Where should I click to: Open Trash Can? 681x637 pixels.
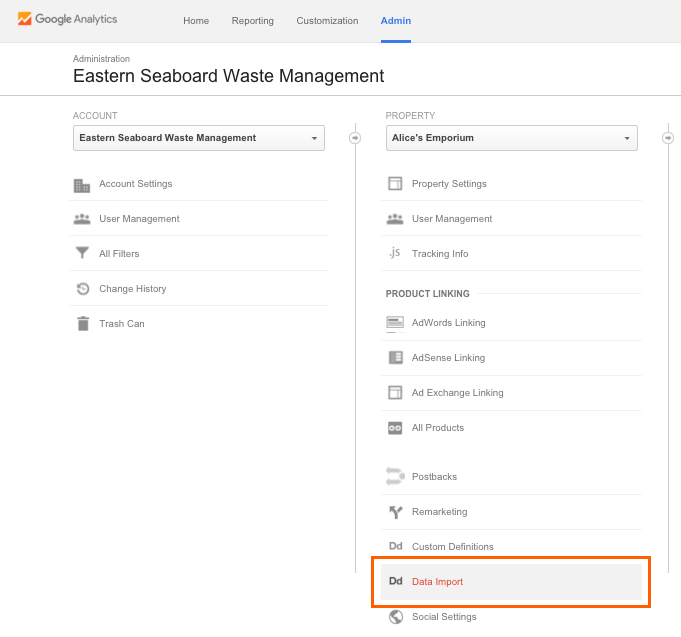(122, 323)
